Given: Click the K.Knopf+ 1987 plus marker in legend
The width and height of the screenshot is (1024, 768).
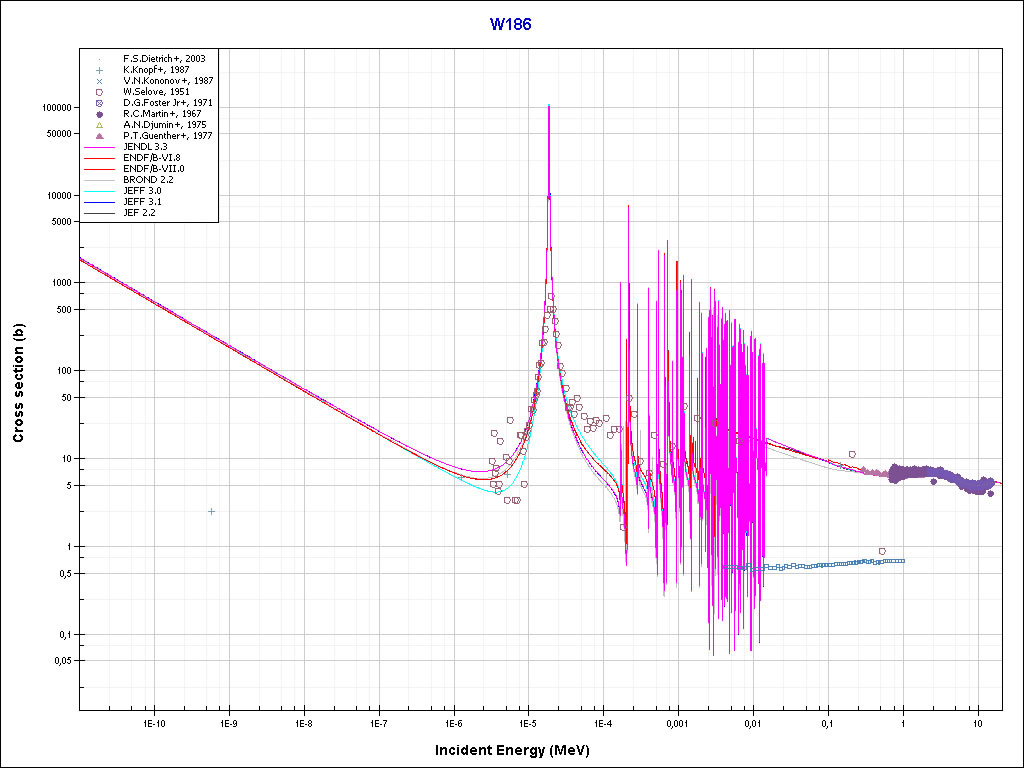Looking at the screenshot, I should tap(99, 70).
